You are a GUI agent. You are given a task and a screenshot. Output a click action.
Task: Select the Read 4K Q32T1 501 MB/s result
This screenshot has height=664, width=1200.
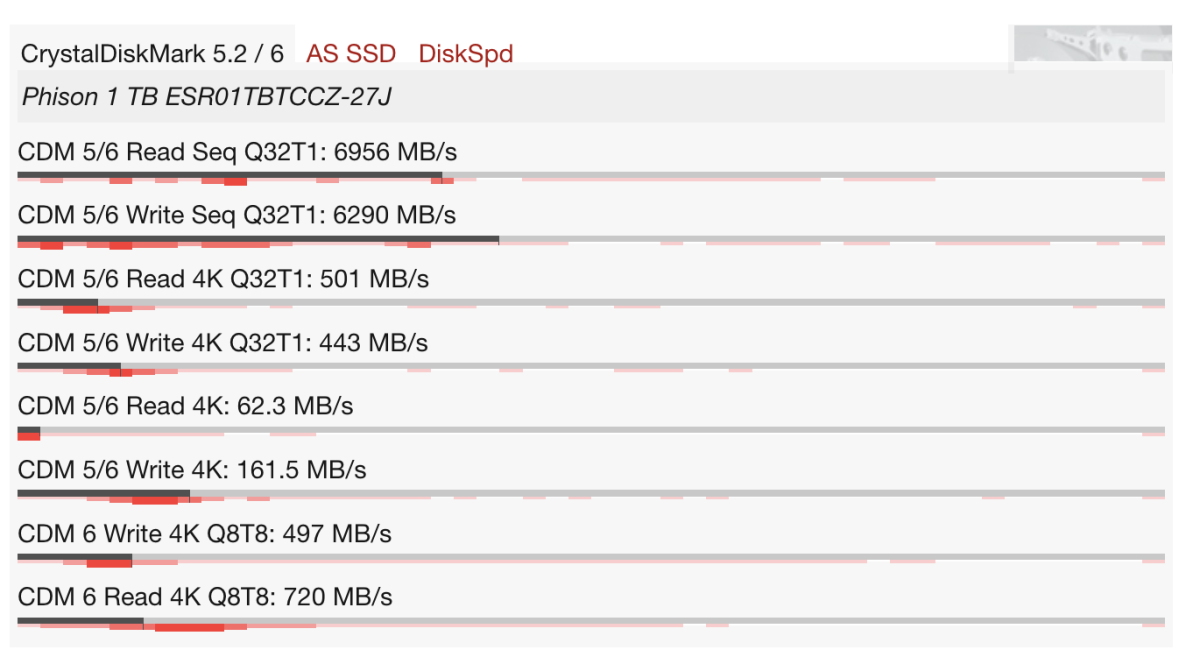(x=223, y=279)
